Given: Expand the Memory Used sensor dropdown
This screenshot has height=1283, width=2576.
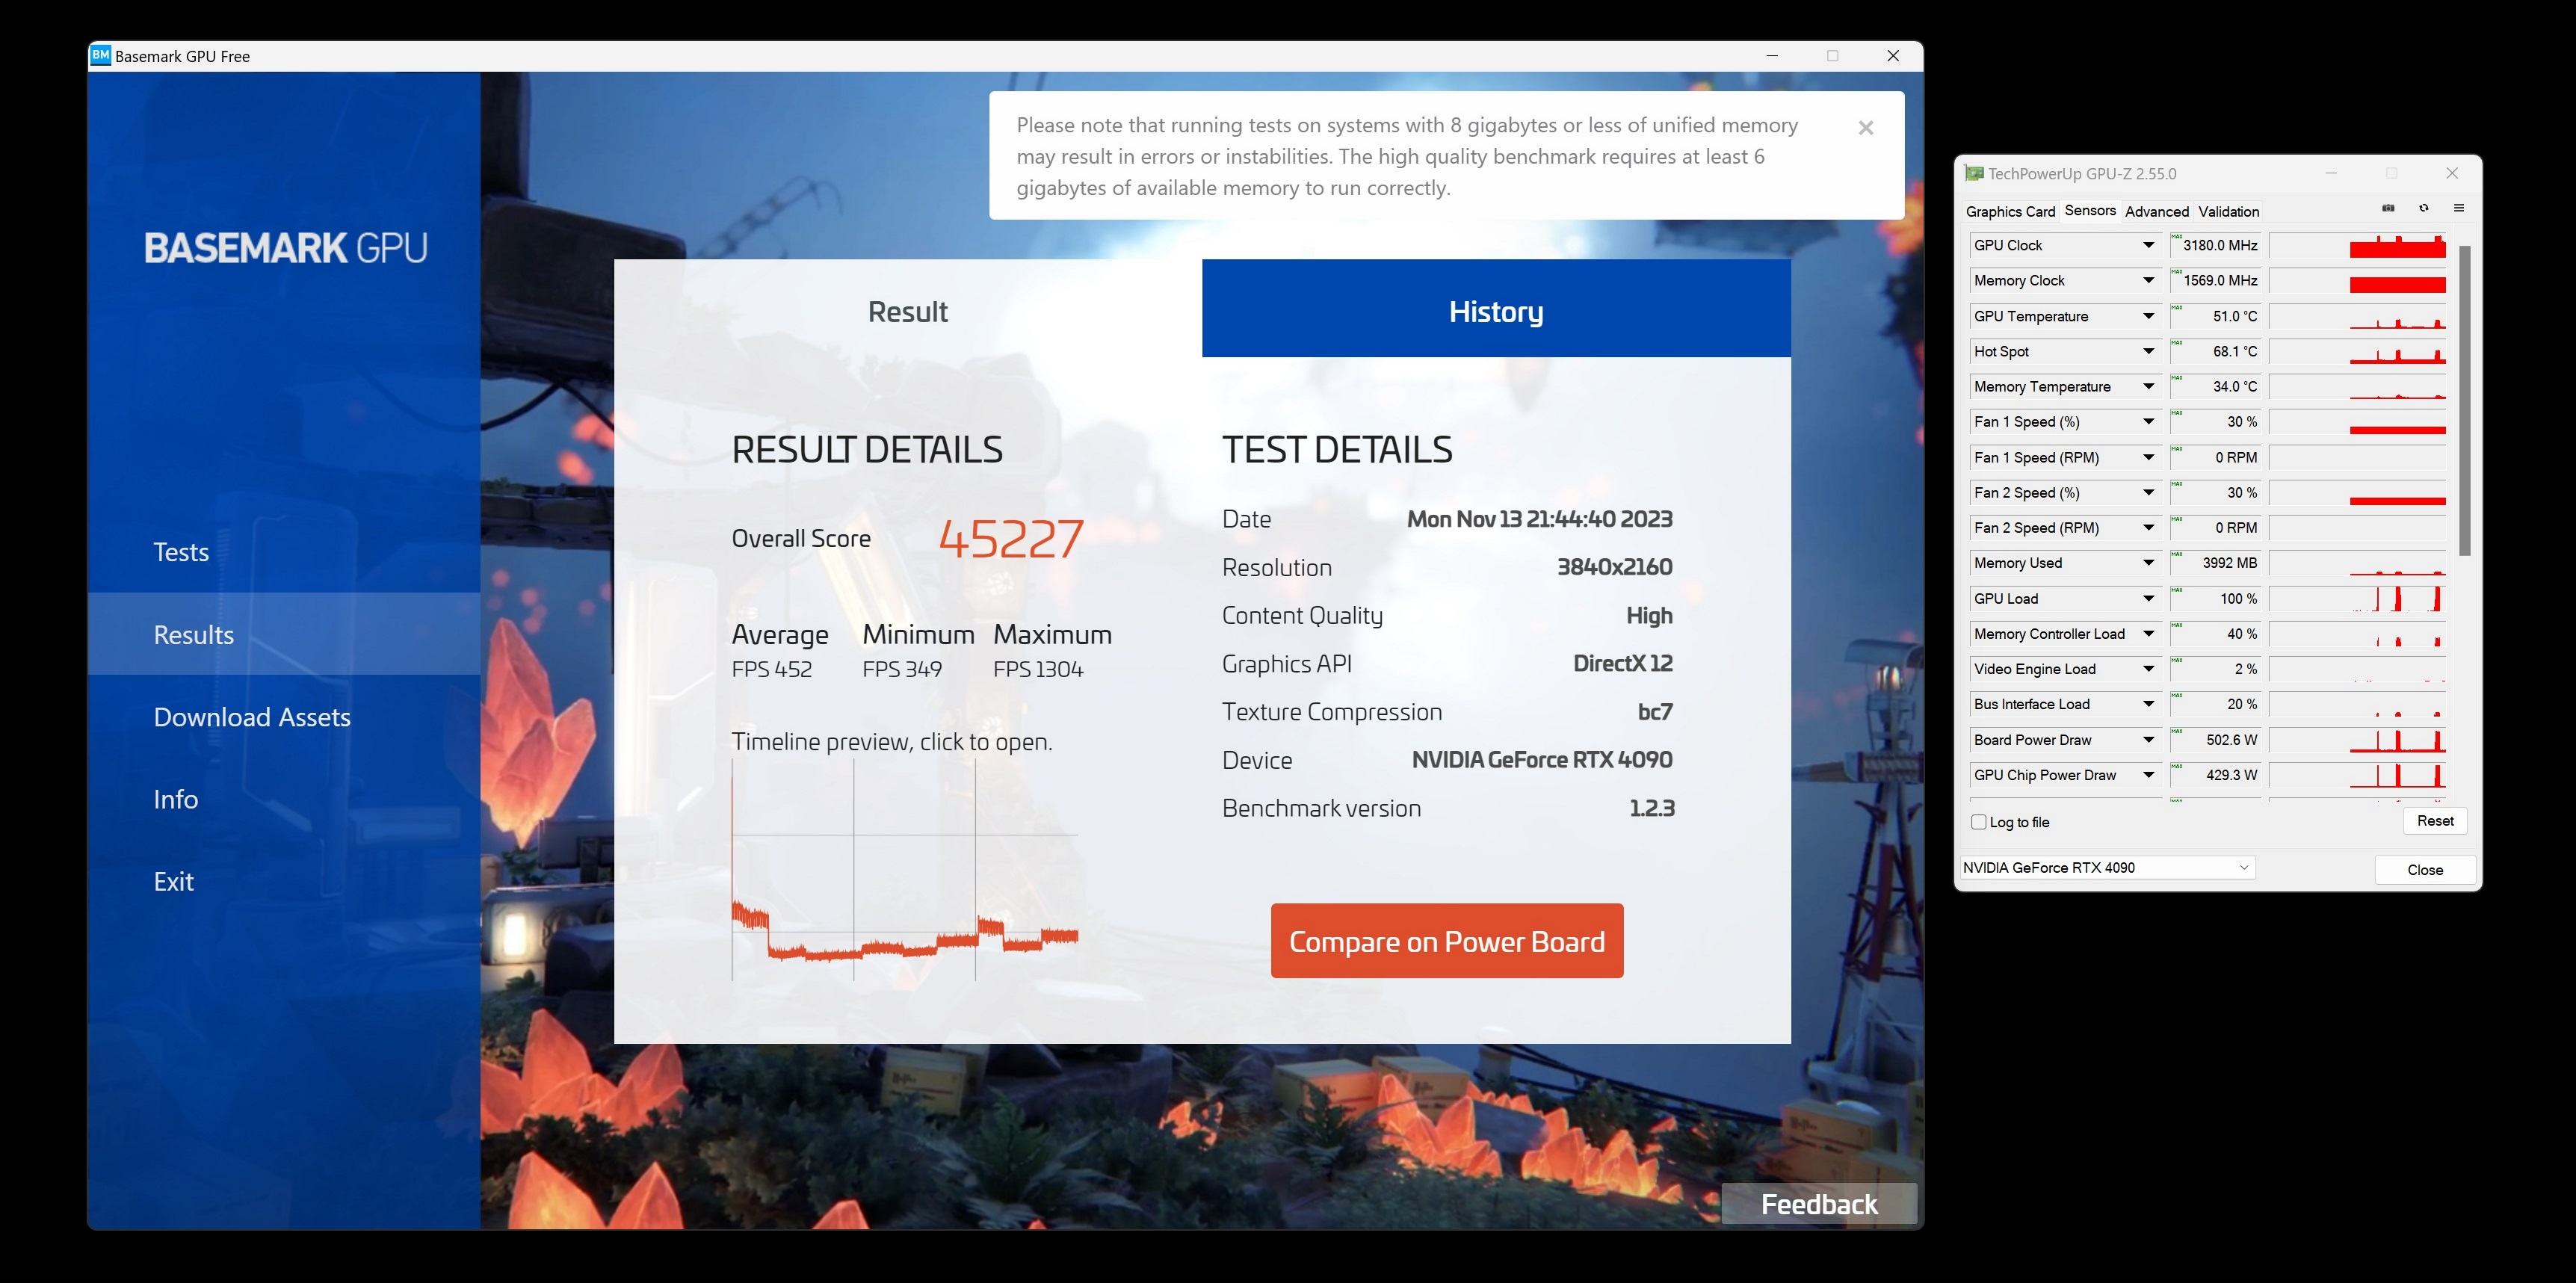Looking at the screenshot, I should click(x=2148, y=563).
